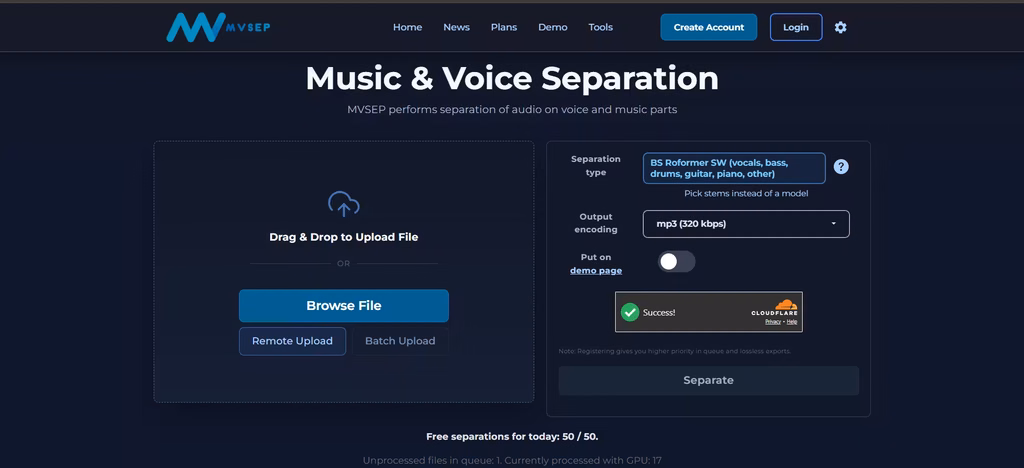Follow the demo page link
Viewport: 1024px width, 468px height.
click(x=596, y=270)
